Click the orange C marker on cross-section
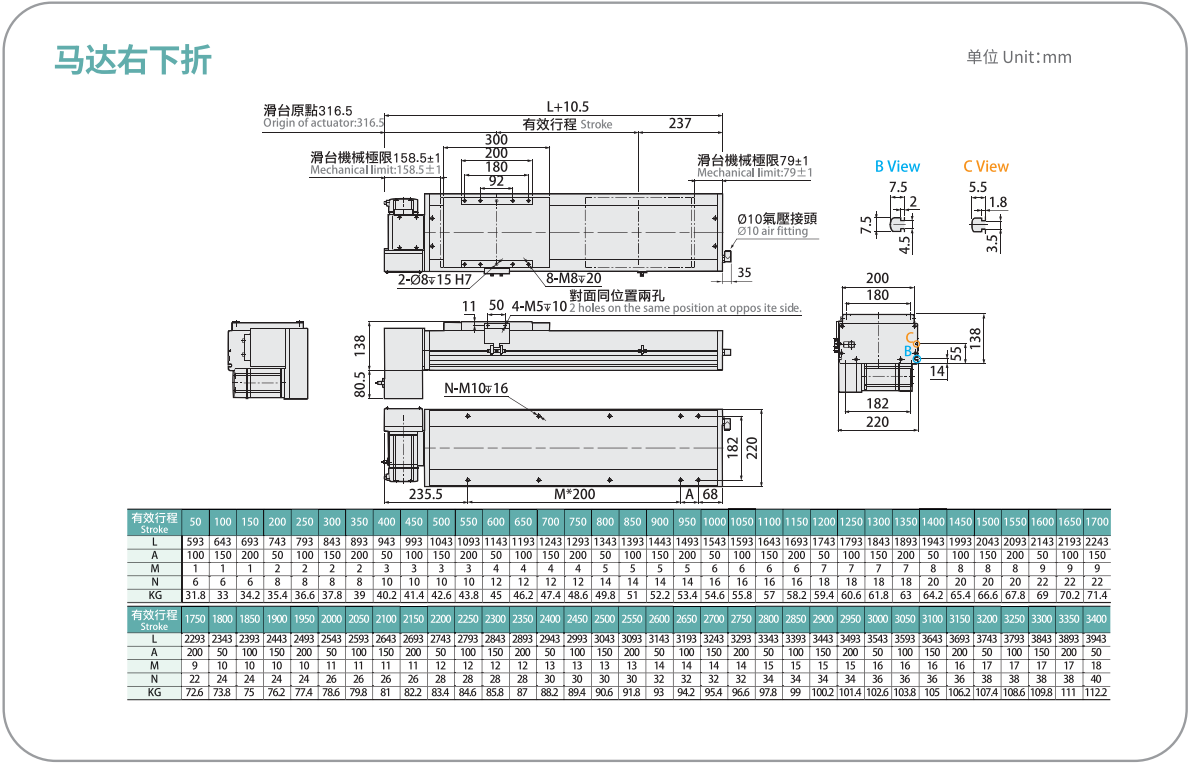Screen dimensions: 1190x765 pos(911,339)
